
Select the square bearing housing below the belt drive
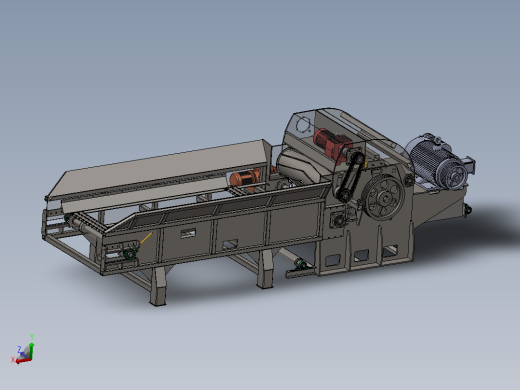(x=338, y=220)
